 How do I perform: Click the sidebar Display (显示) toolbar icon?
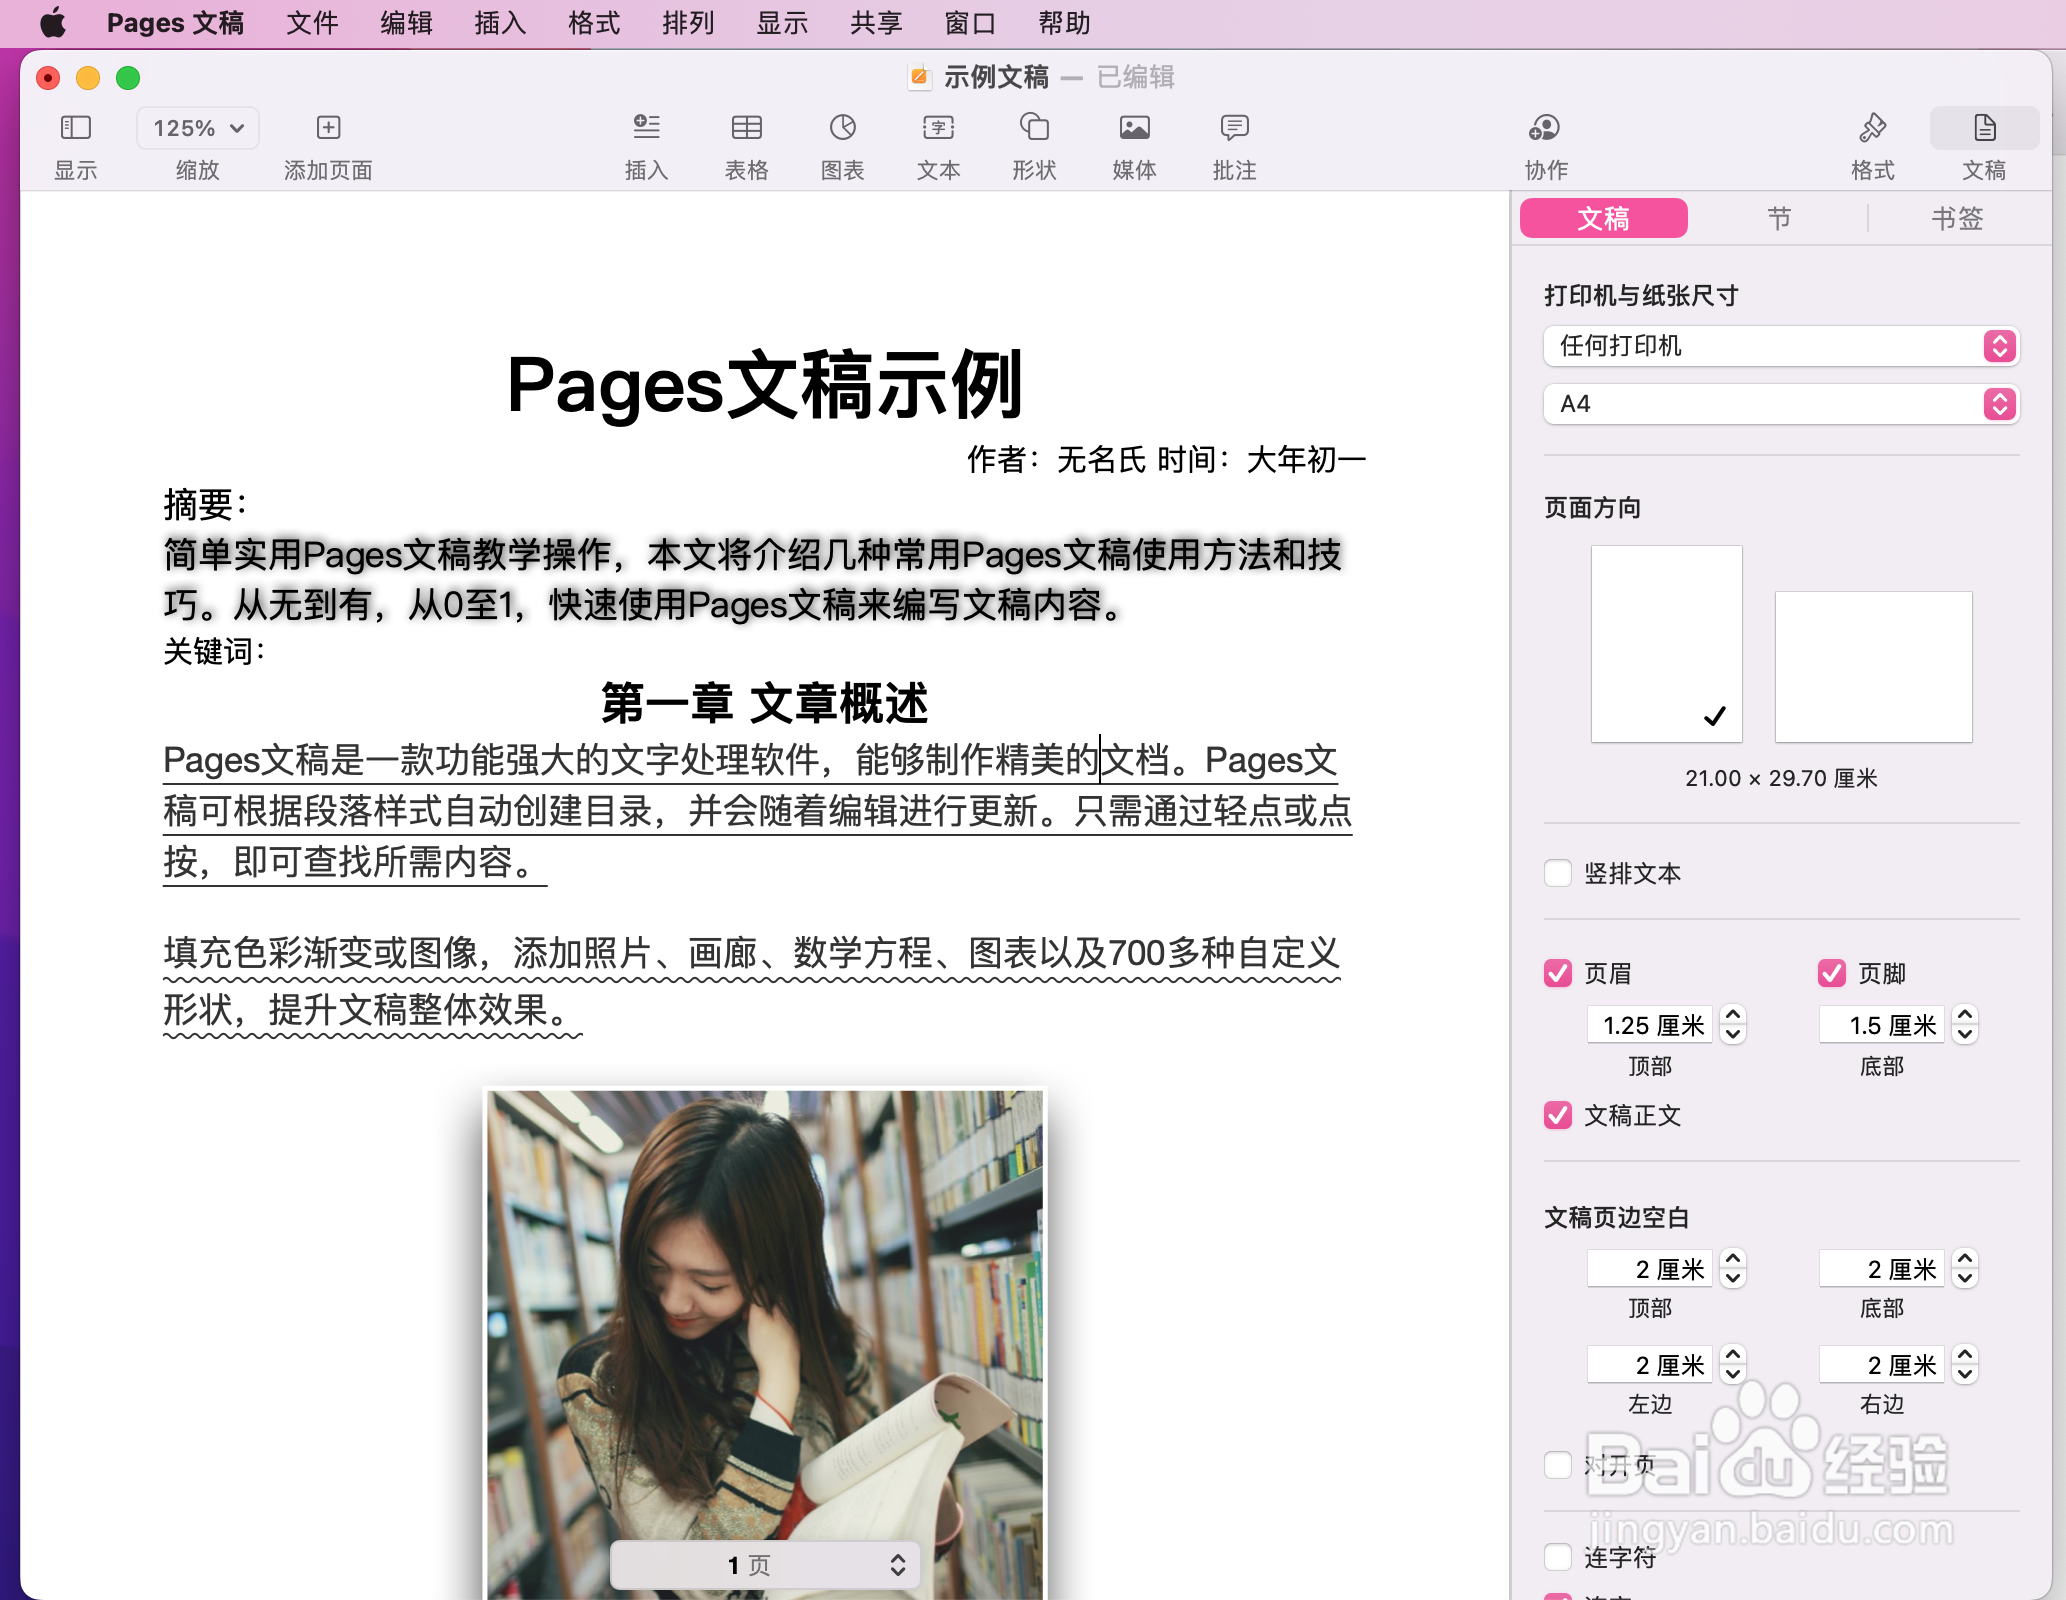[76, 127]
